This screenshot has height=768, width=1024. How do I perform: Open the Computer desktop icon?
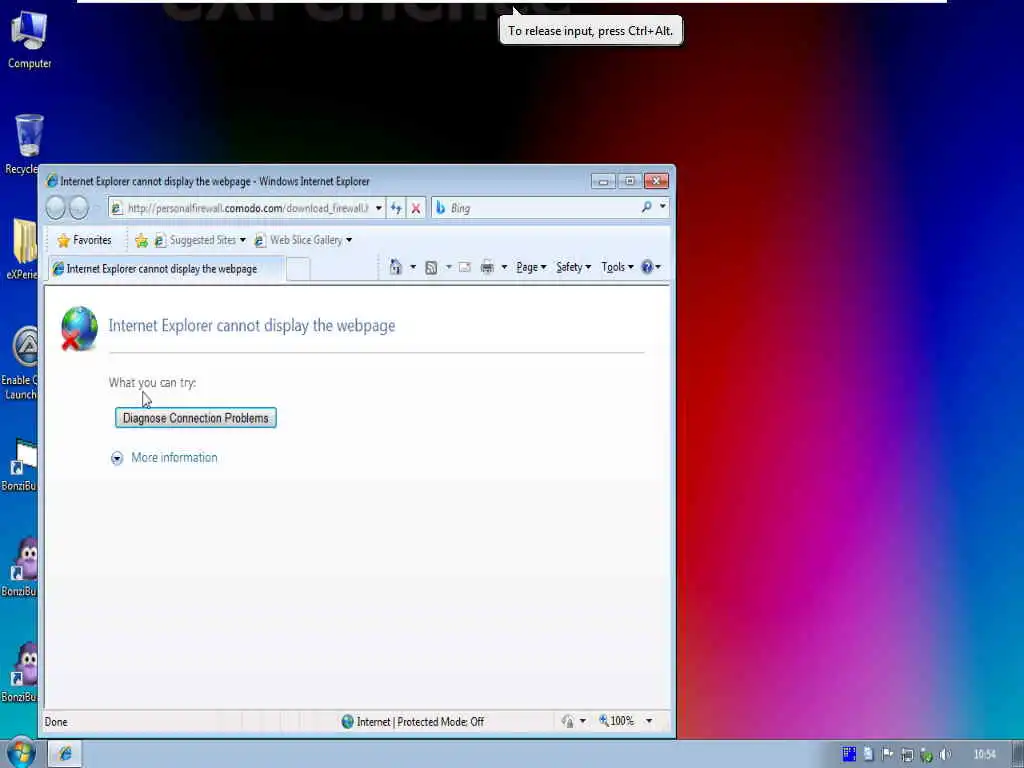29,39
